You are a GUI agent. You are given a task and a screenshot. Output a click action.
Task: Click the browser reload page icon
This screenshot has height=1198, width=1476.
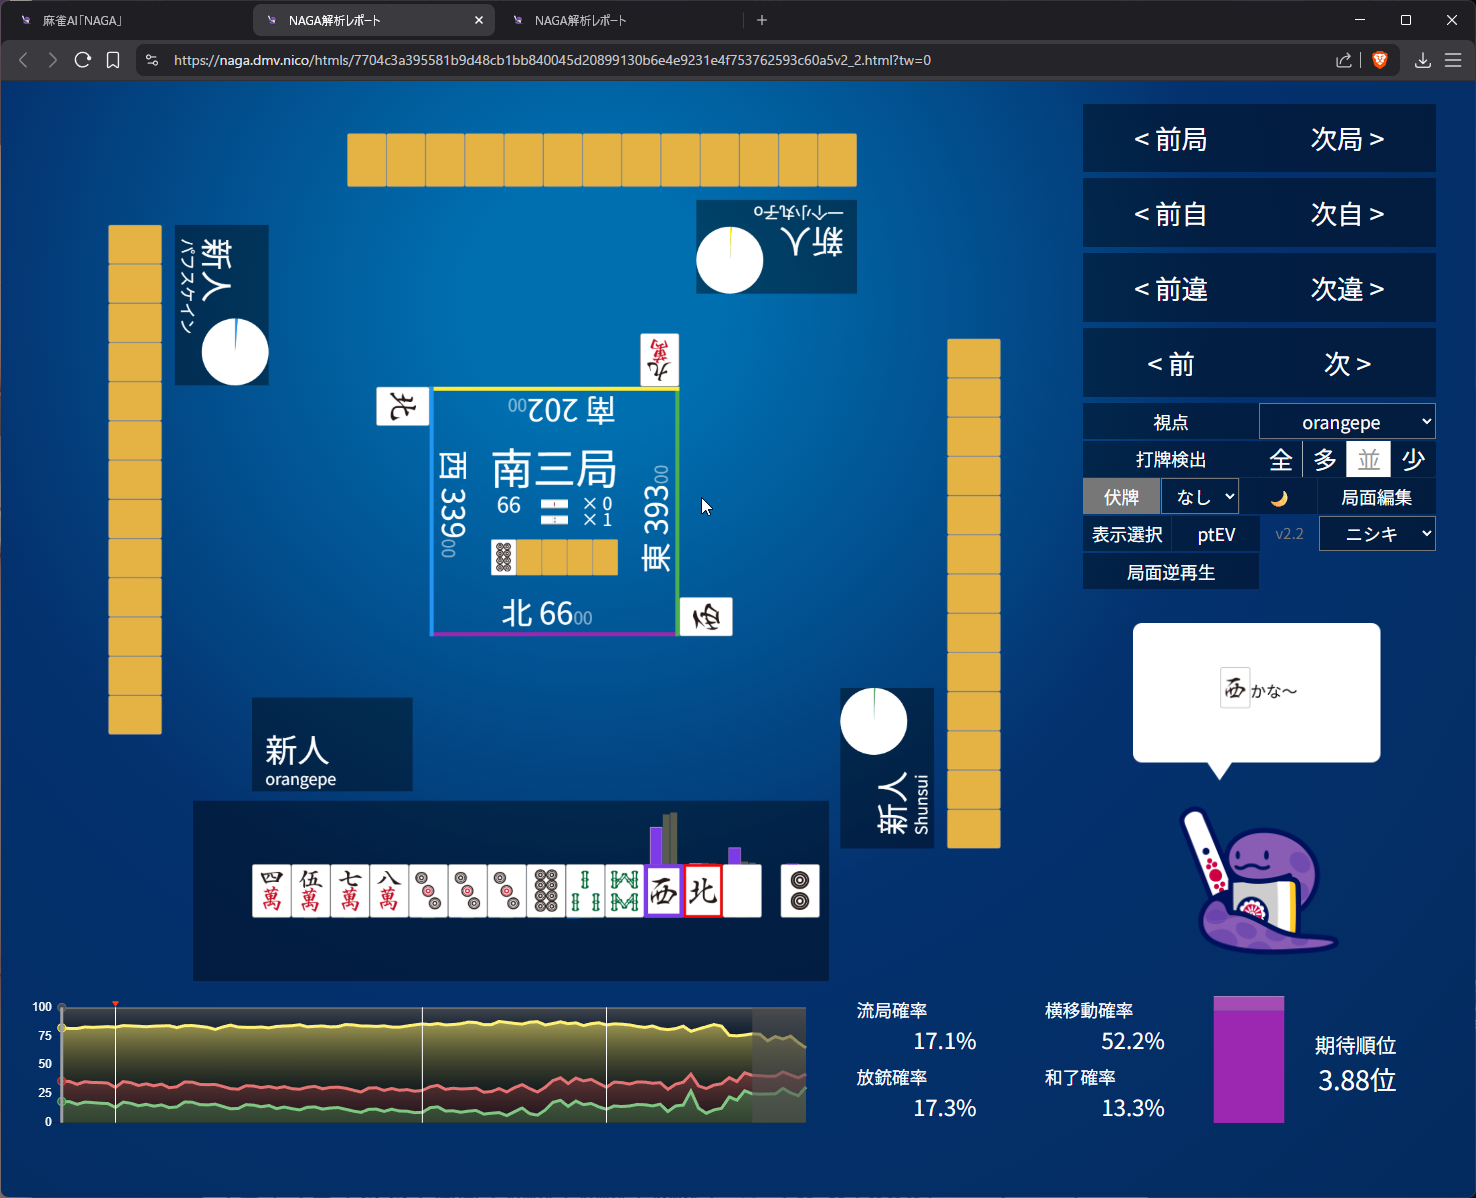pos(83,60)
